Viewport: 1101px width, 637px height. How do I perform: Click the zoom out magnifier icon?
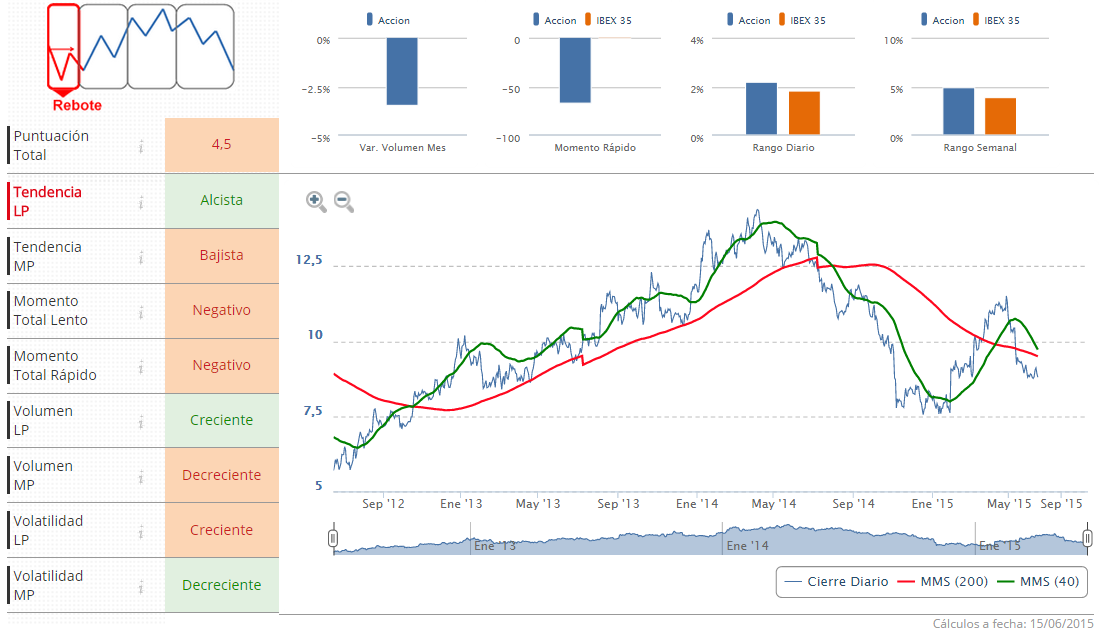click(x=344, y=202)
